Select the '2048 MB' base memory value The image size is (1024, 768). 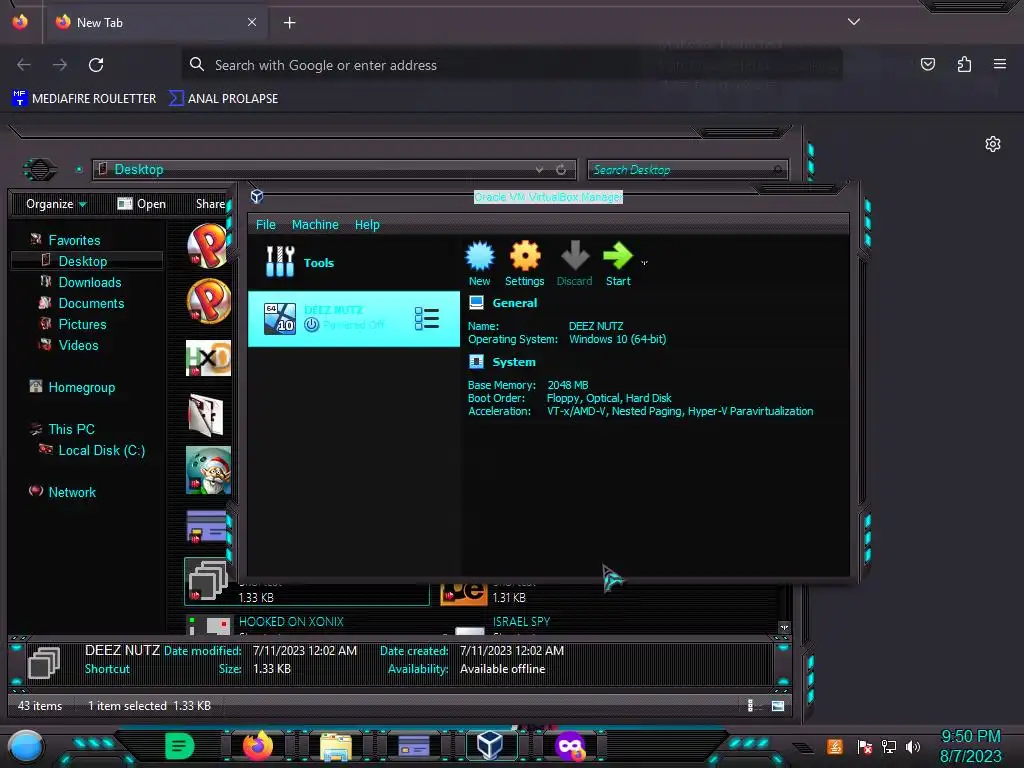pos(568,385)
